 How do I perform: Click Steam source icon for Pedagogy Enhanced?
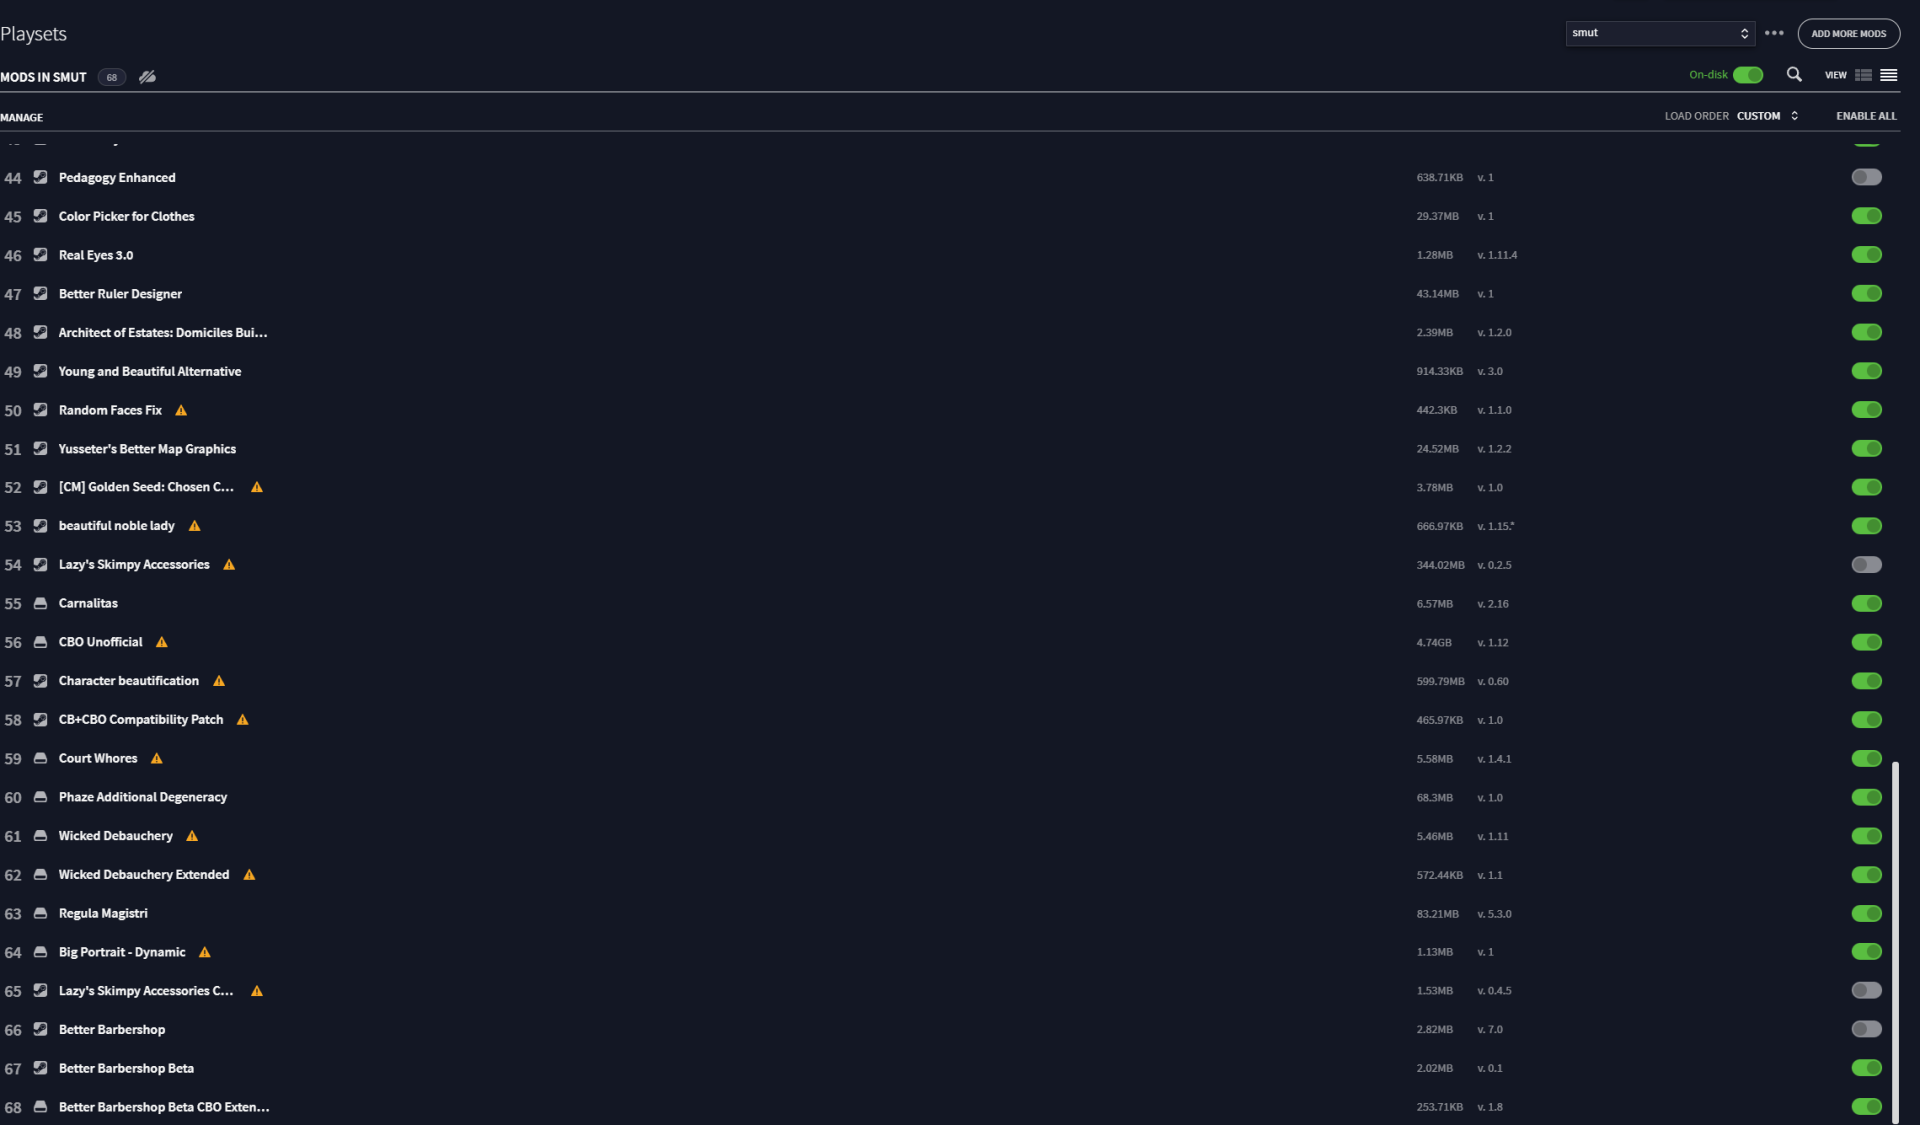pyautogui.click(x=40, y=177)
